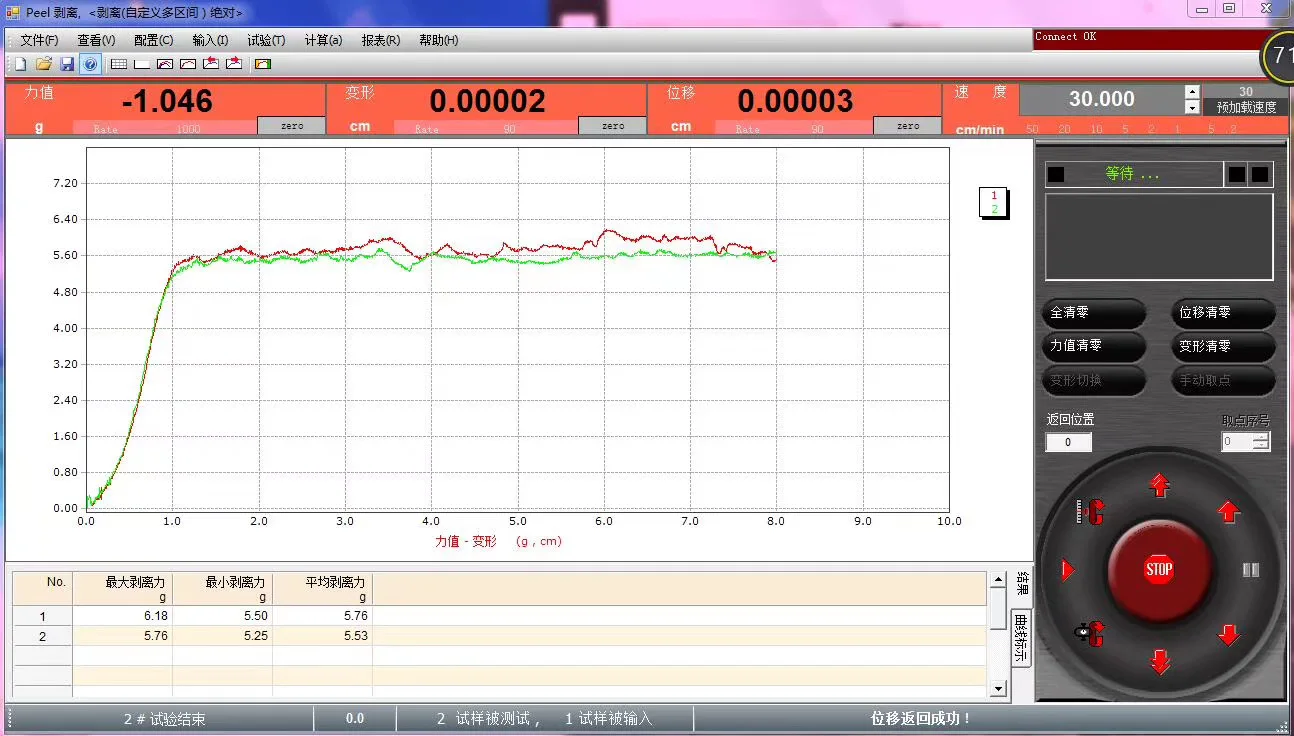Click the 返回位置 input field
This screenshot has width=1294, height=736.
1068,442
